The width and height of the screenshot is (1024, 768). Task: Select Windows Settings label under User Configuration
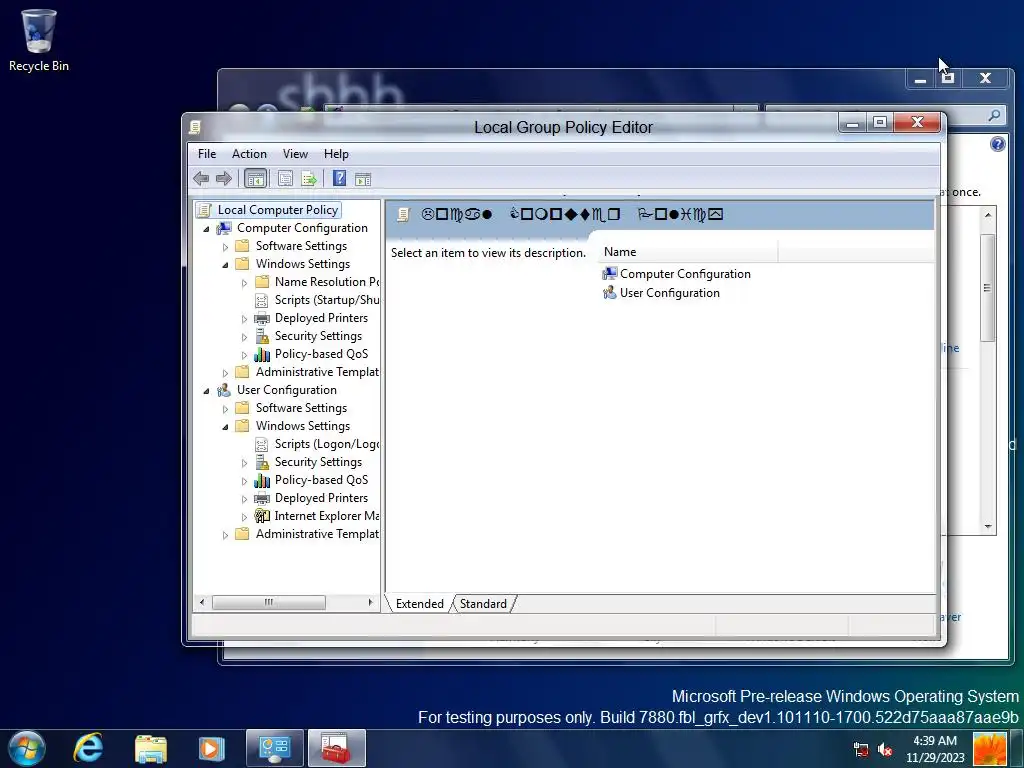302,426
